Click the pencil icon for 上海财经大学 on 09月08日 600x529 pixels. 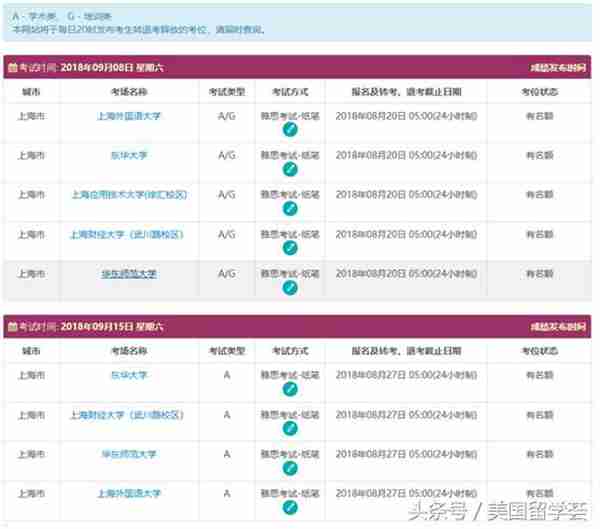290,248
